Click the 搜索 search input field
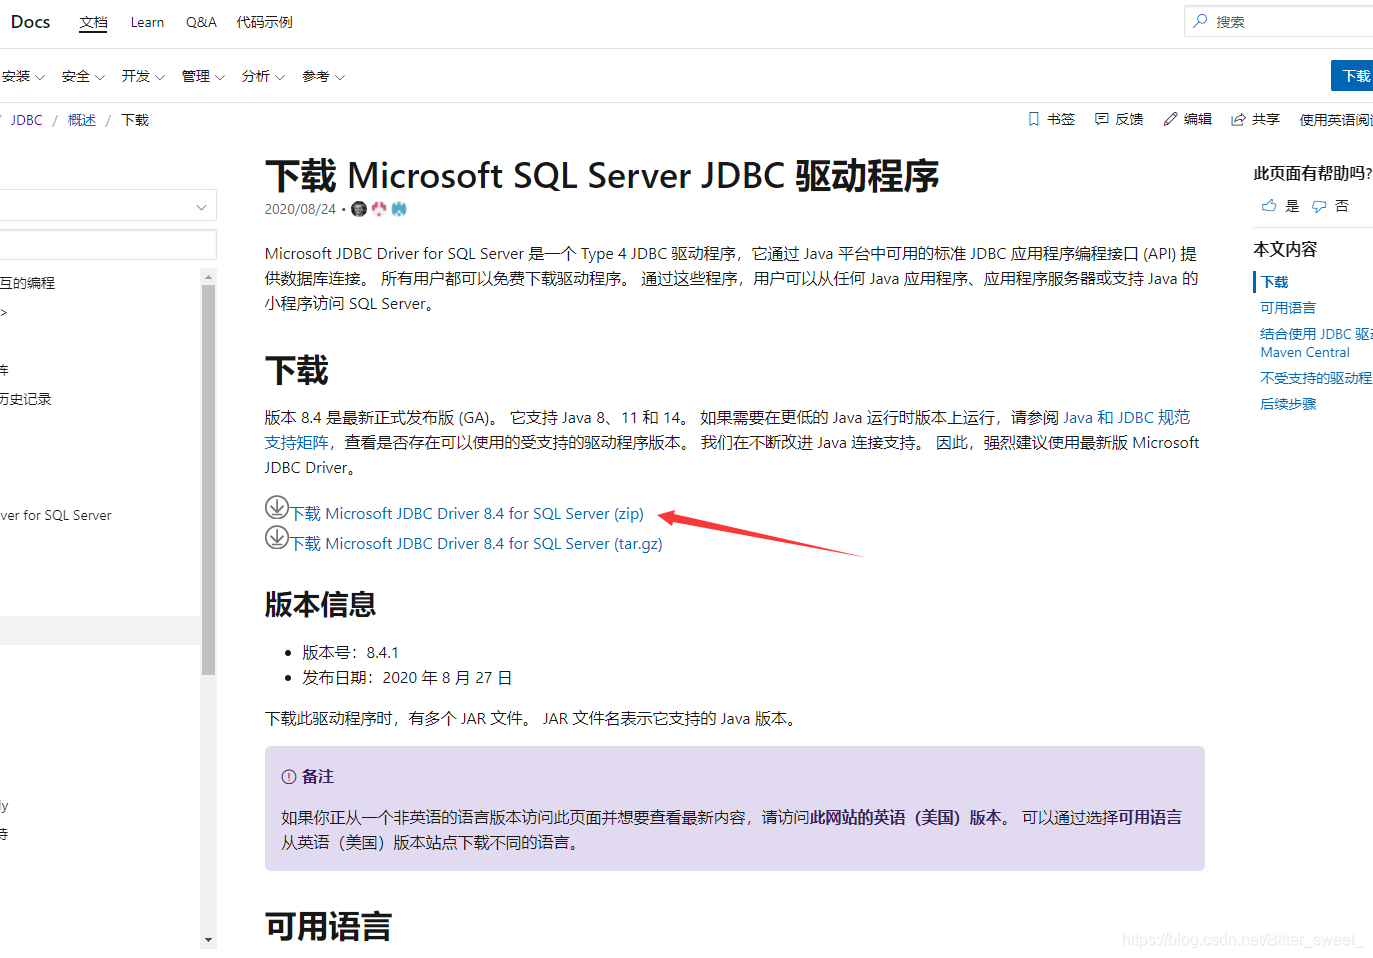This screenshot has width=1373, height=958. point(1278,21)
